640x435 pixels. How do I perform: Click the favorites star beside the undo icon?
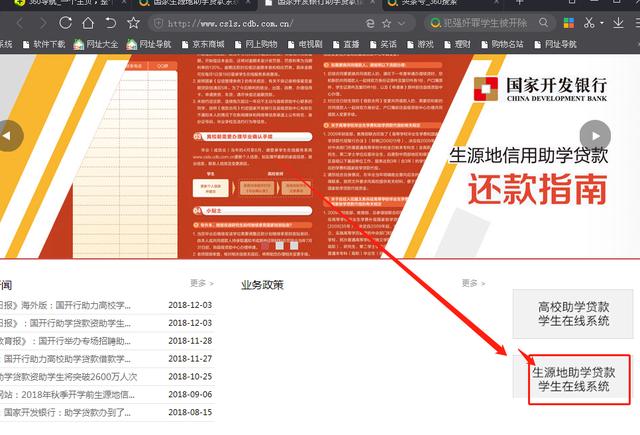[133, 23]
